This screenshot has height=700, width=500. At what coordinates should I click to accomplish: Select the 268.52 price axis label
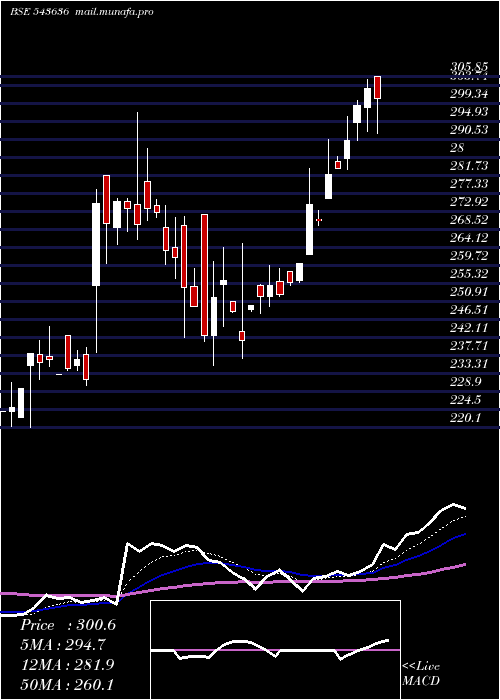click(x=469, y=220)
